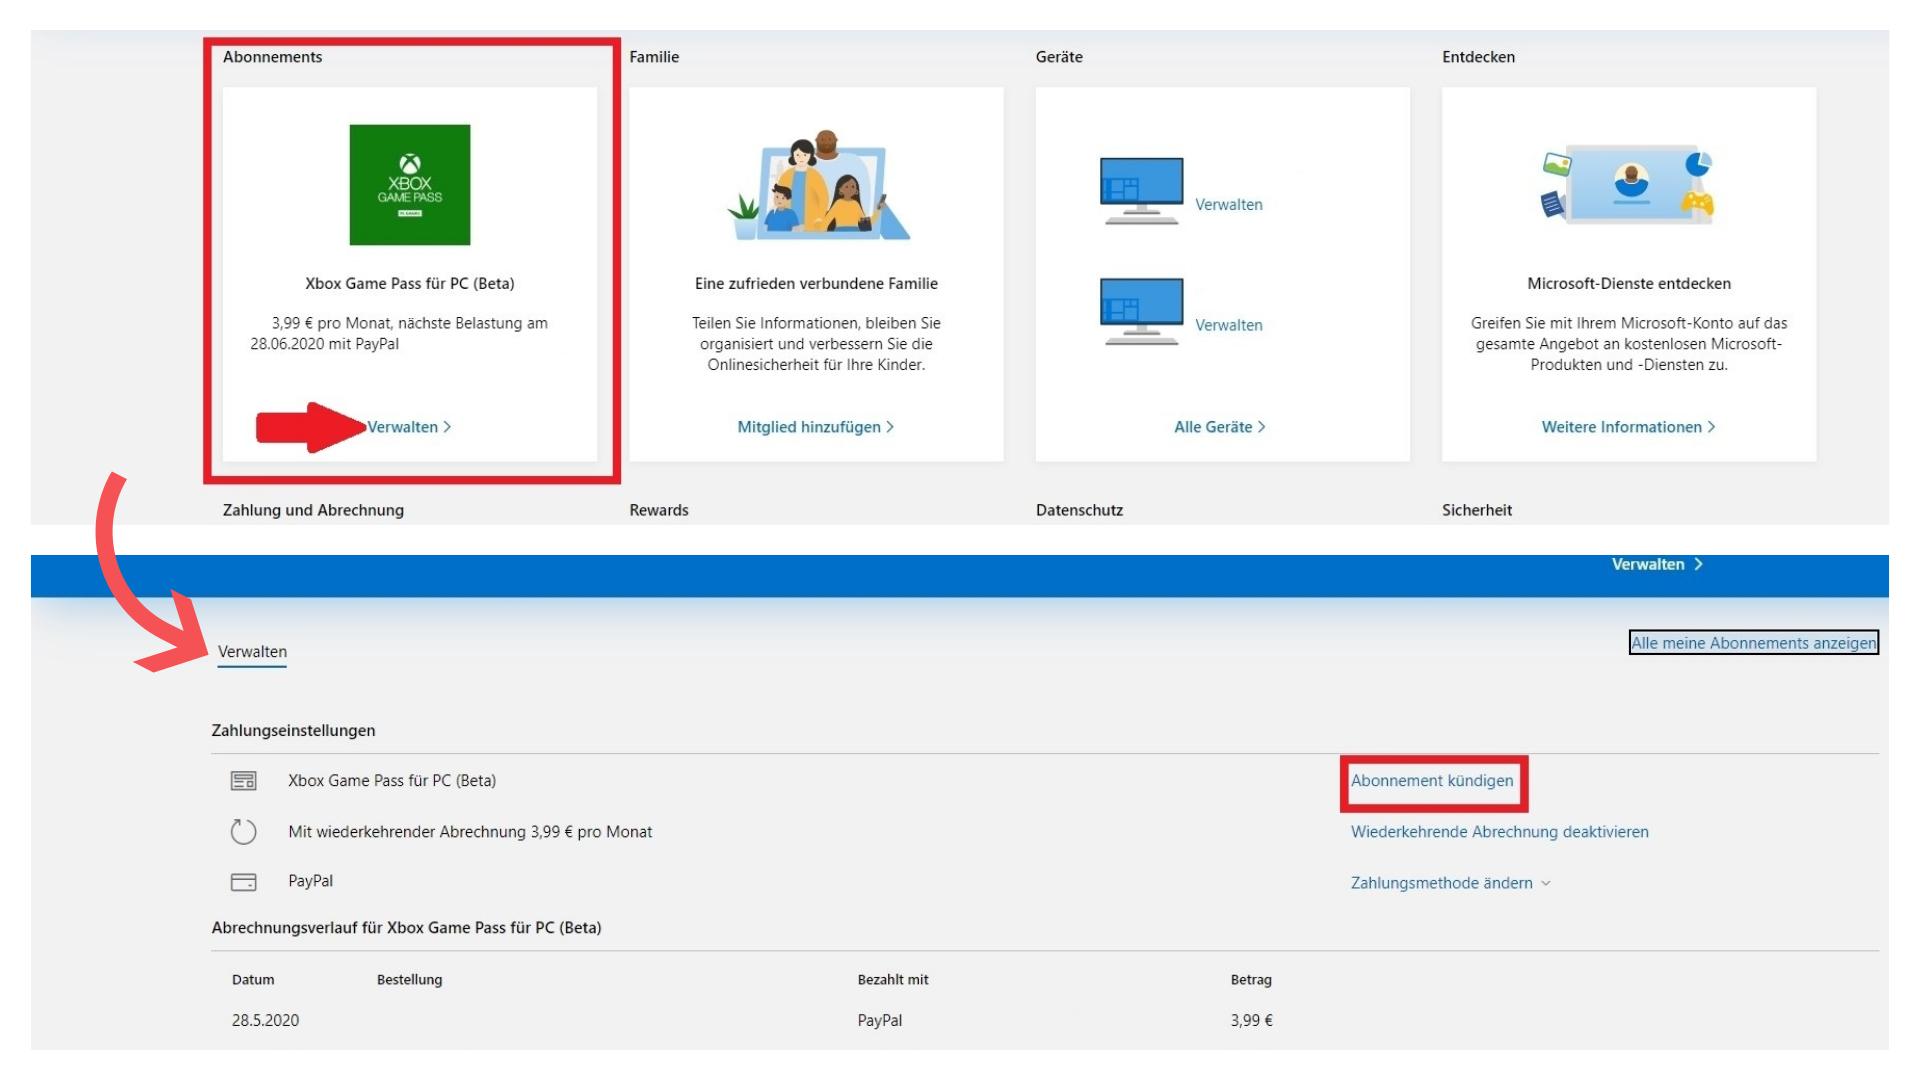This screenshot has width=1920, height=1080.
Task: Click the family illustration image
Action: pyautogui.click(x=818, y=185)
